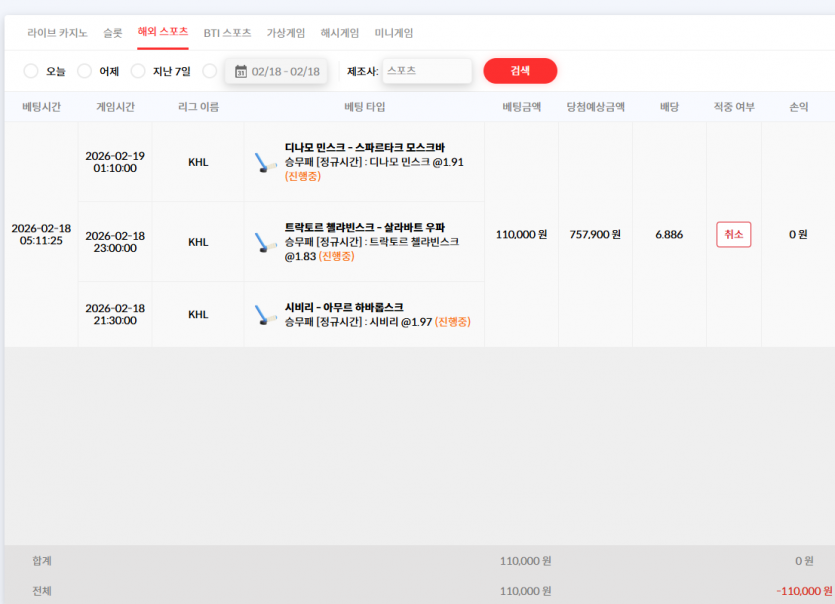Click hockey stick icon for Sibir match

(x=265, y=315)
